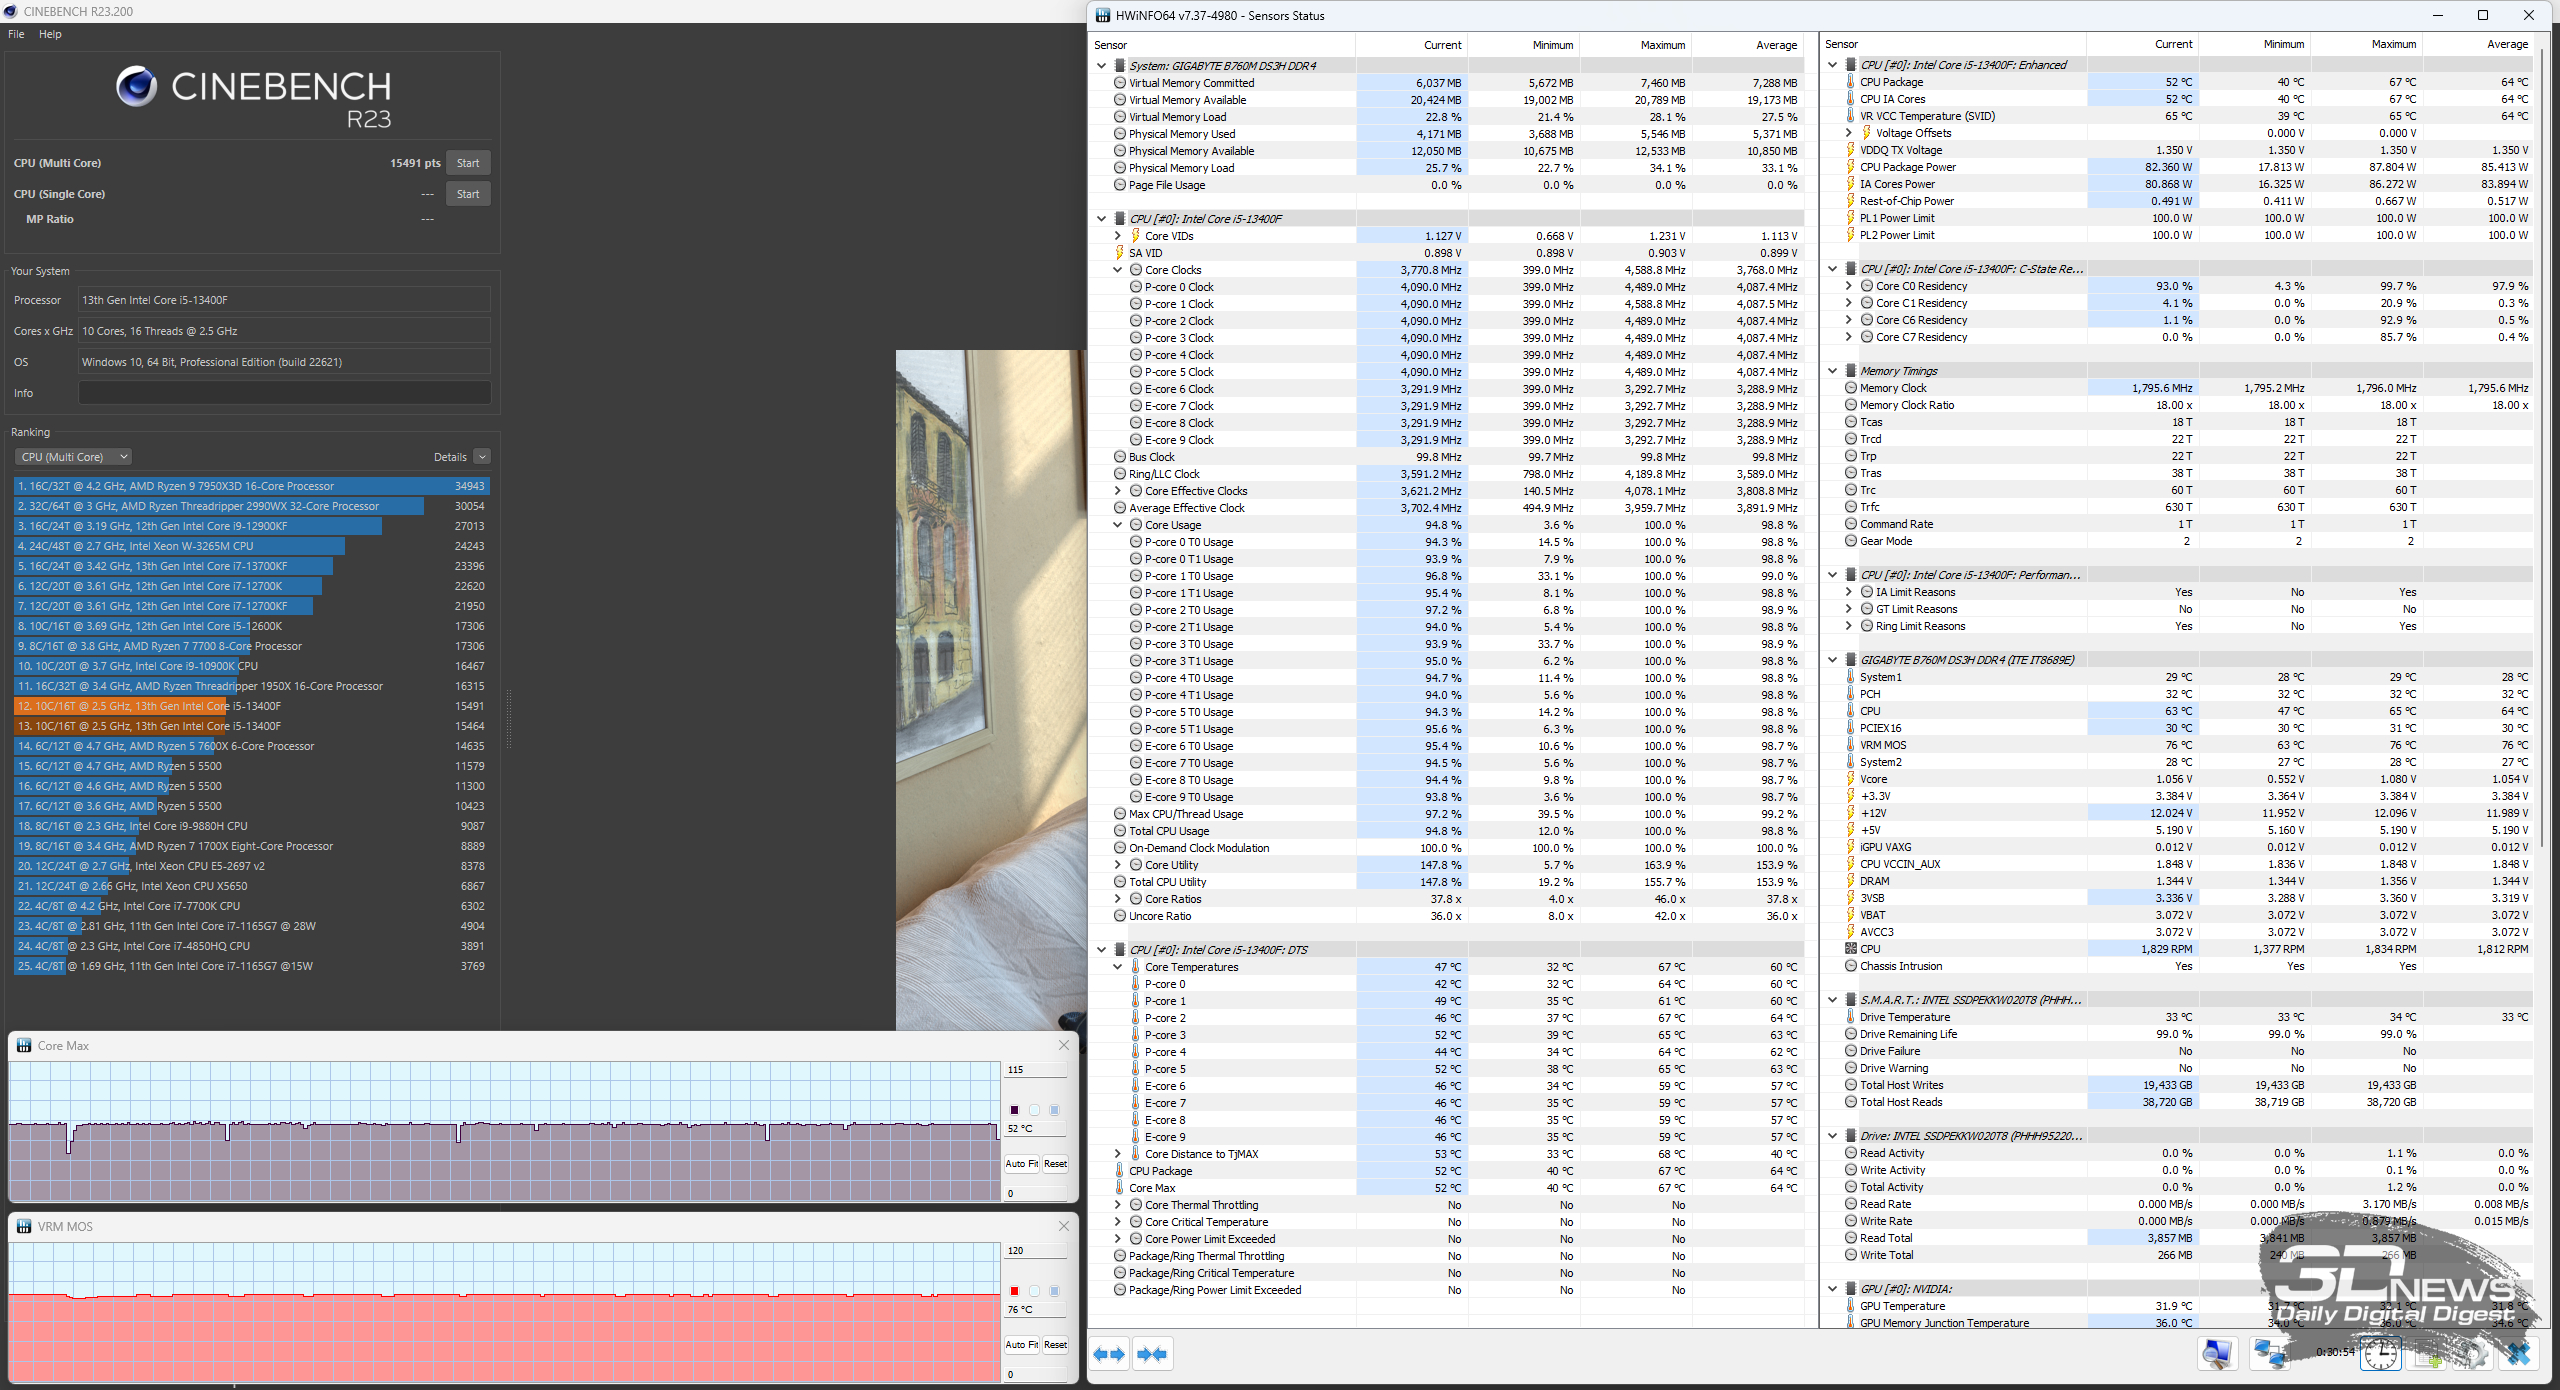
Task: Click the CPU fan RPM icon row
Action: [x=1851, y=949]
